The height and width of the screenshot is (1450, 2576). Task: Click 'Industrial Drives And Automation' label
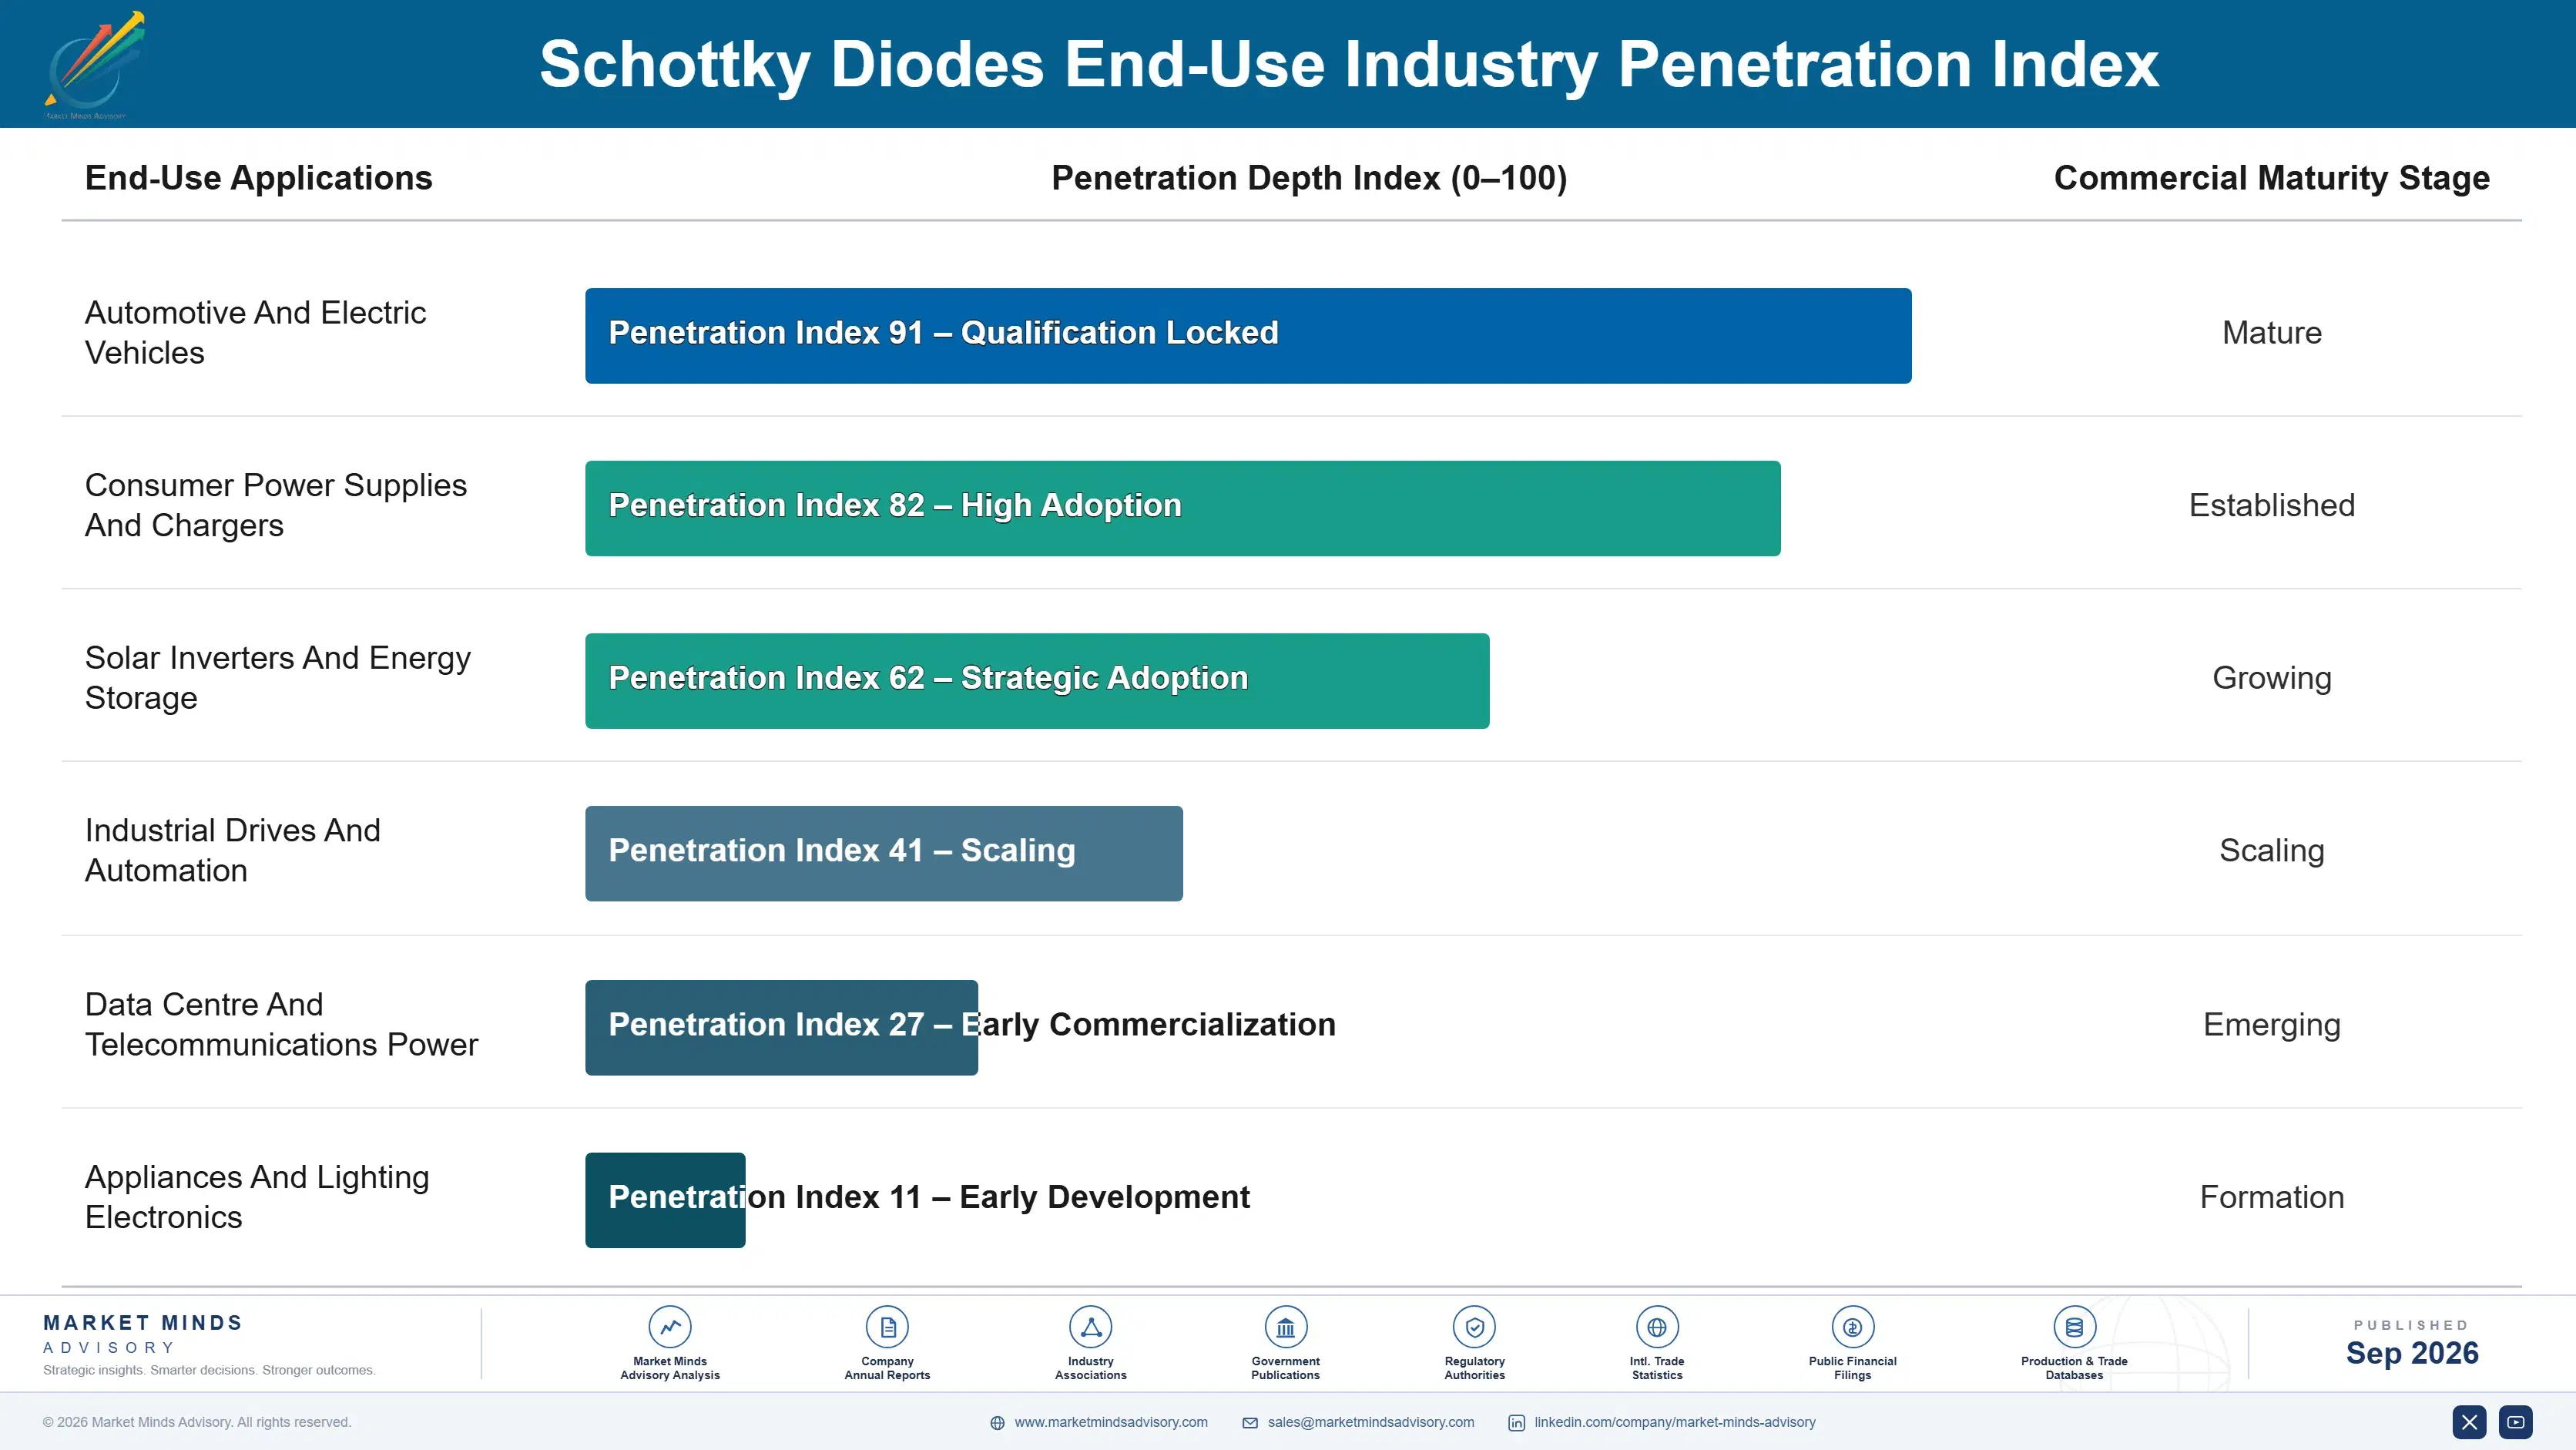233,851
